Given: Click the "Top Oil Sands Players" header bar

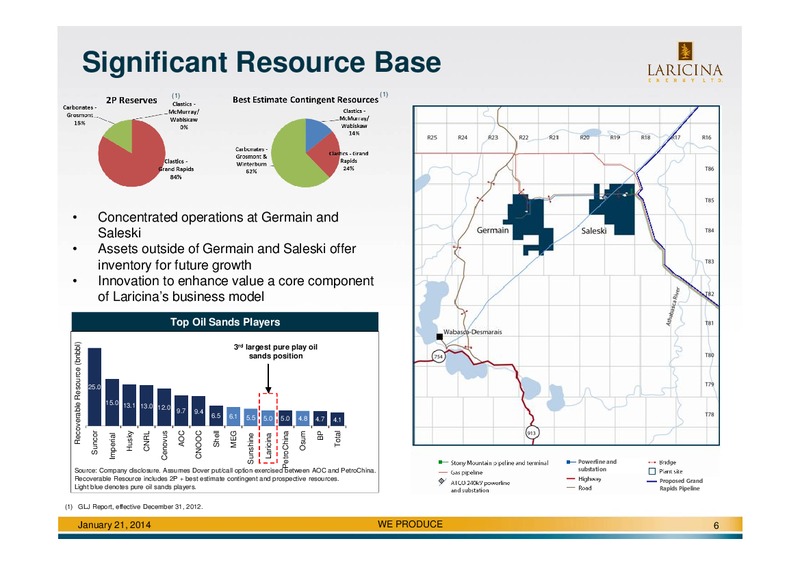Looking at the screenshot, I should (225, 322).
